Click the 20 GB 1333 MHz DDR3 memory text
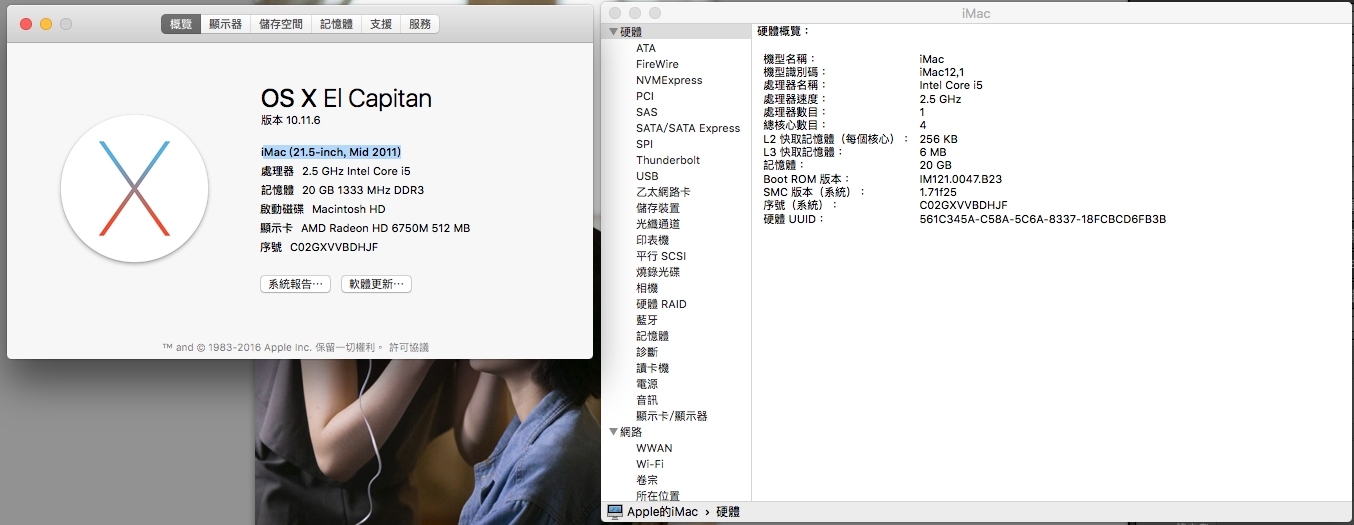 coord(363,190)
